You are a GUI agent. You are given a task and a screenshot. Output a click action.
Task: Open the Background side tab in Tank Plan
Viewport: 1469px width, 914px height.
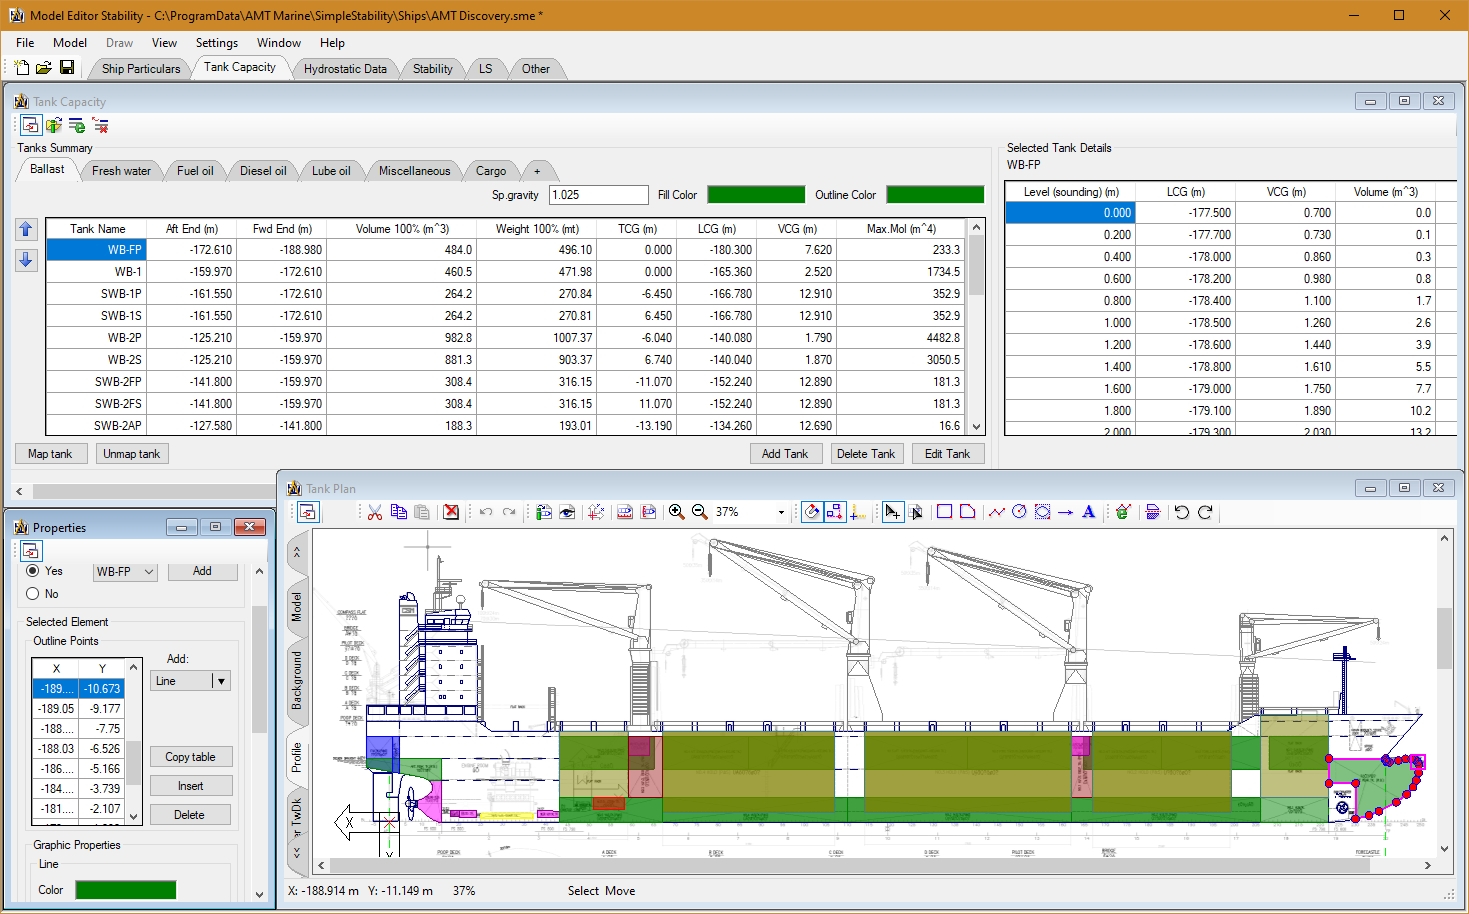coord(297,680)
